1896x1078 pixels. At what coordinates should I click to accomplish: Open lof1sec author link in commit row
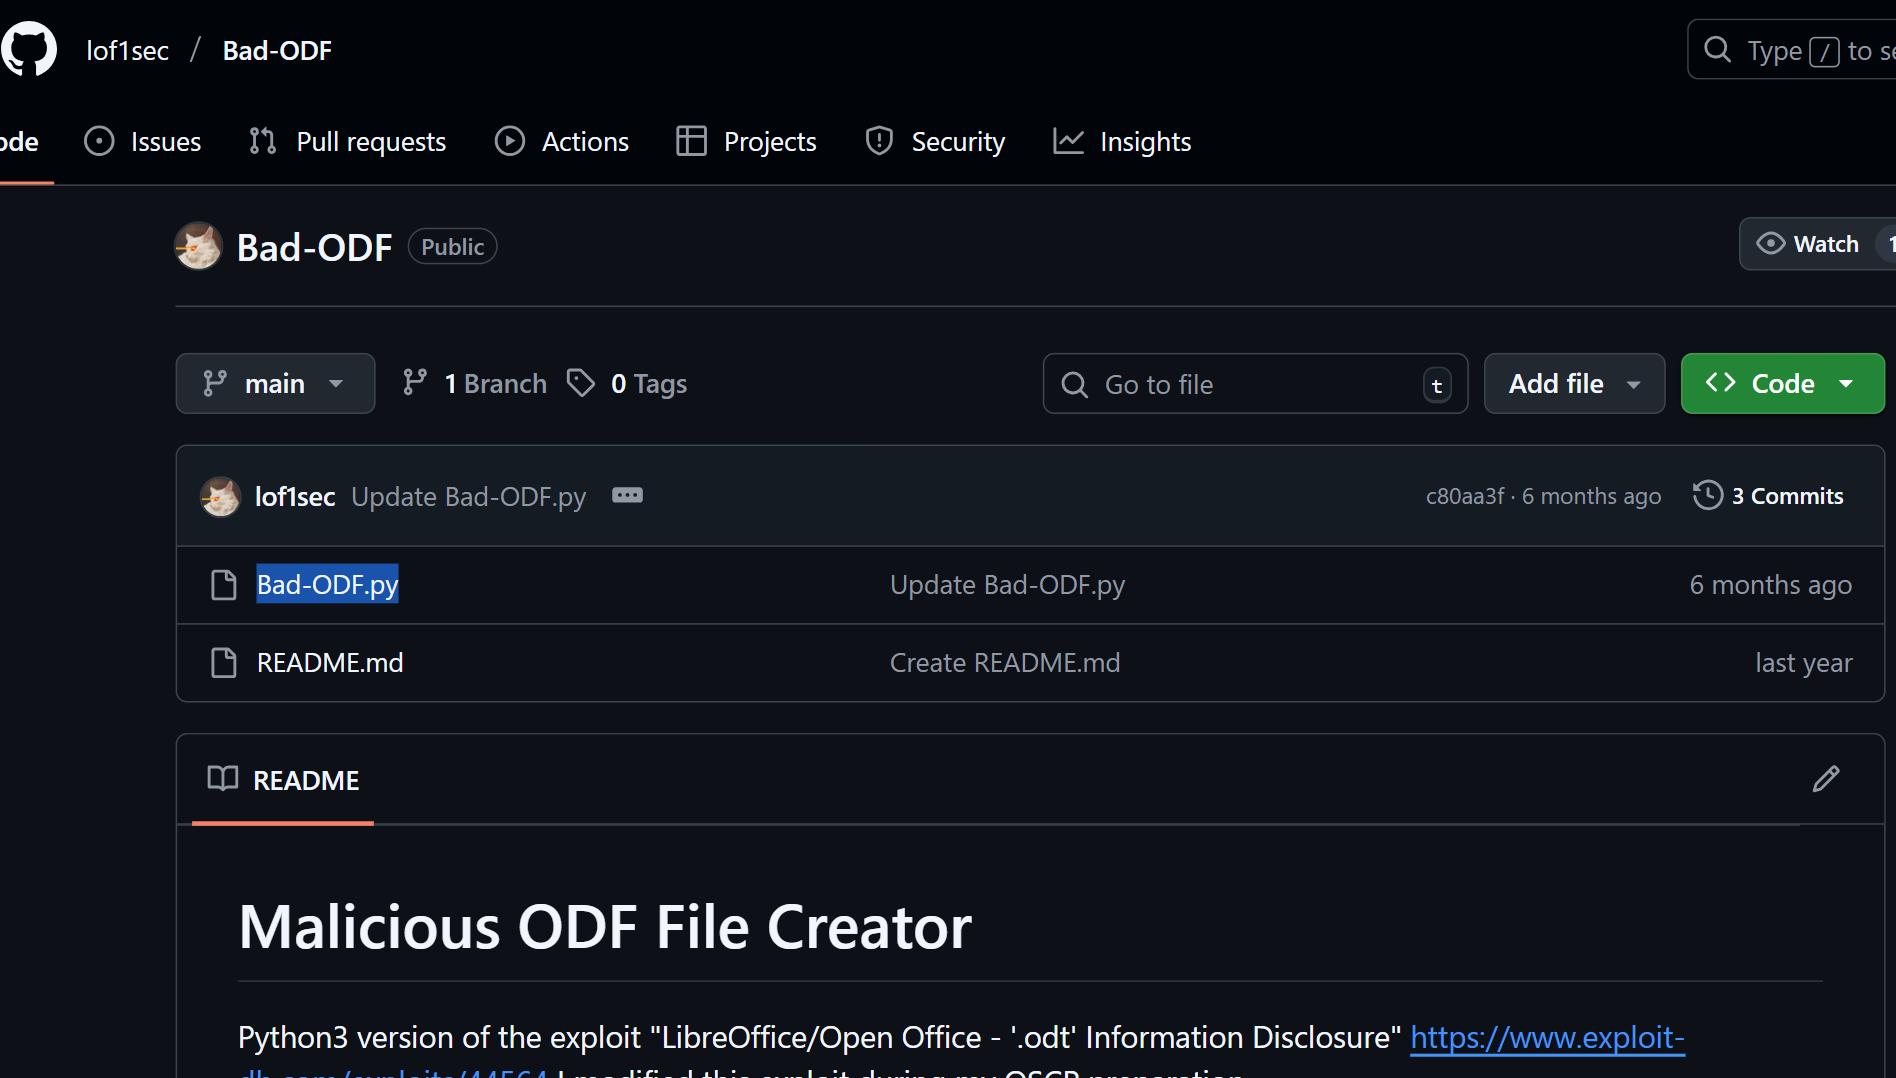point(295,496)
